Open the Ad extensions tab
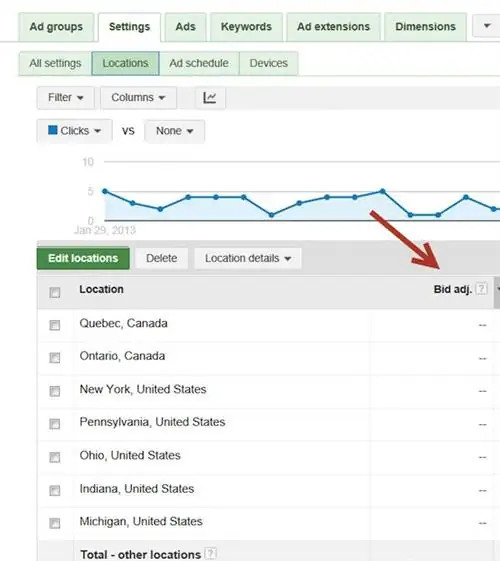Viewport: 500px width, 561px height. (x=333, y=27)
